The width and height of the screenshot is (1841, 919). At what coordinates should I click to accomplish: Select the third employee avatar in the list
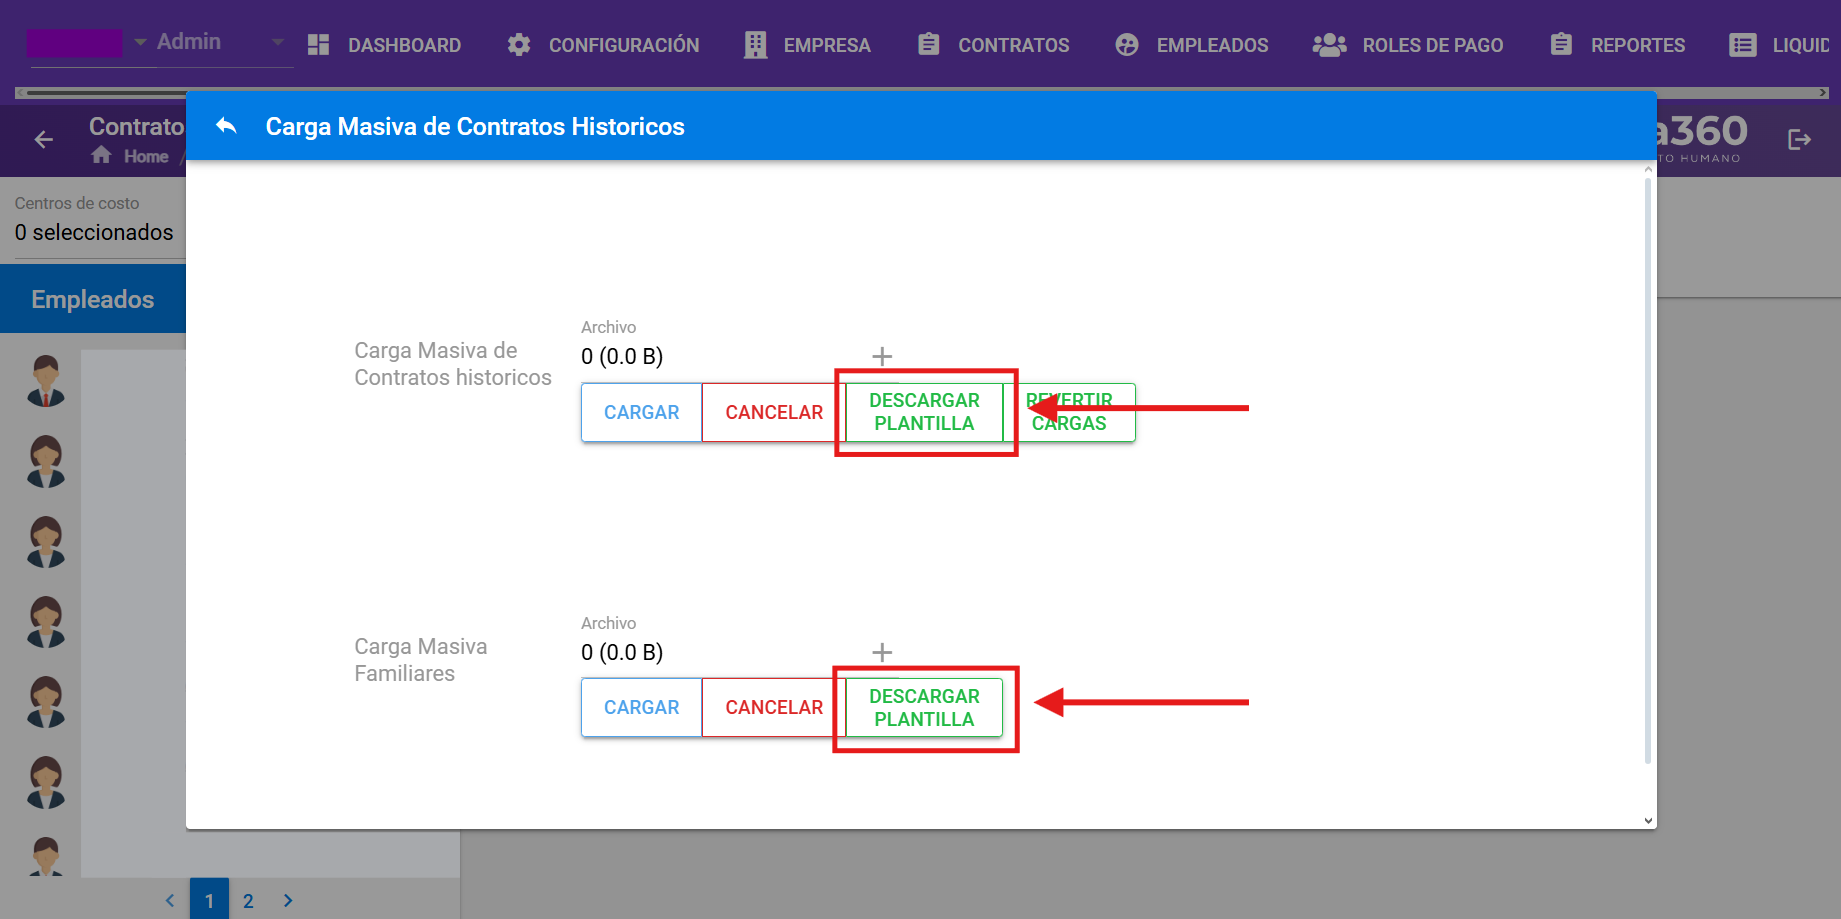point(46,542)
